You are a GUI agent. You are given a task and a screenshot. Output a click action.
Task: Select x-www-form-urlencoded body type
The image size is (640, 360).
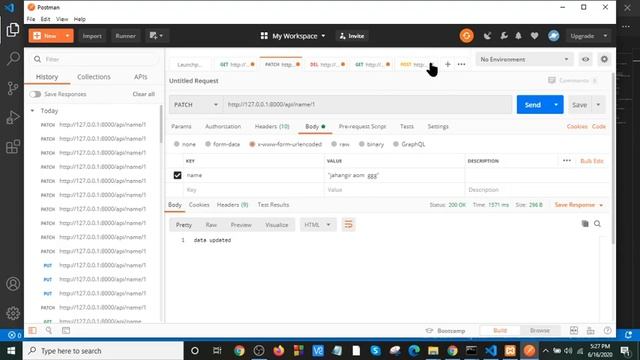[252, 144]
